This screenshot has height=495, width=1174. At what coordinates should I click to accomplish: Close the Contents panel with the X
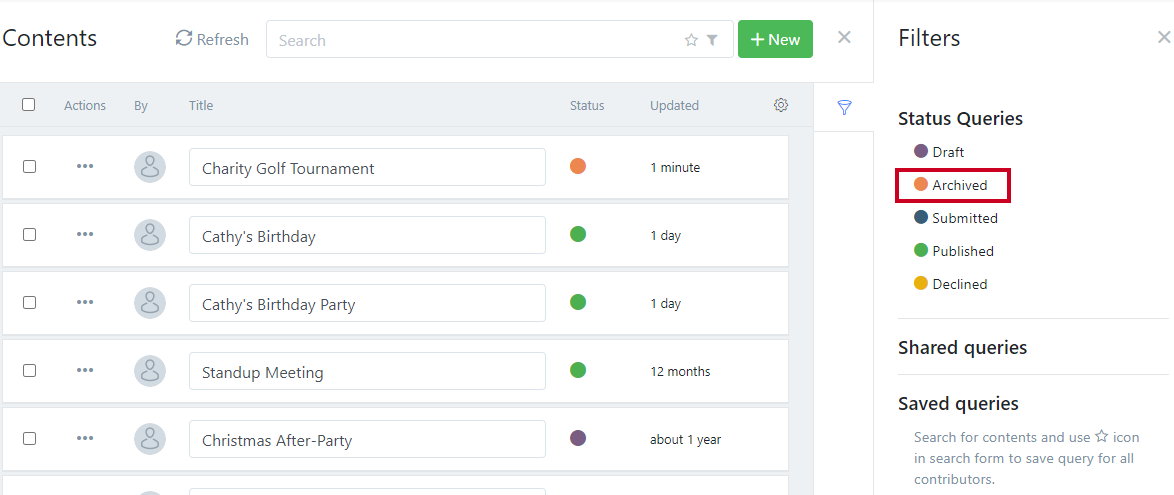(844, 37)
